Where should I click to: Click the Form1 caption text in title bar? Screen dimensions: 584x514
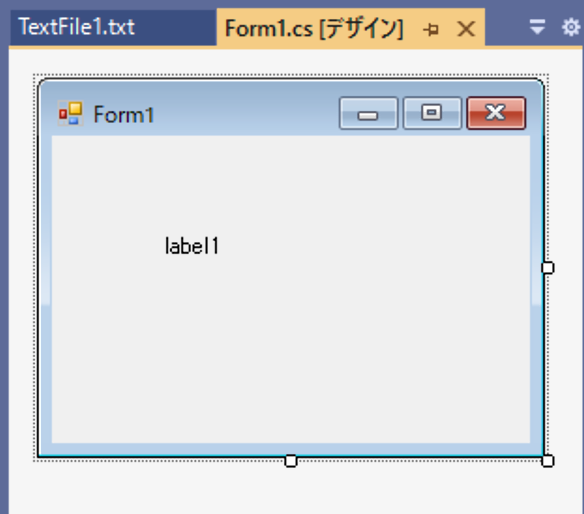click(x=124, y=114)
